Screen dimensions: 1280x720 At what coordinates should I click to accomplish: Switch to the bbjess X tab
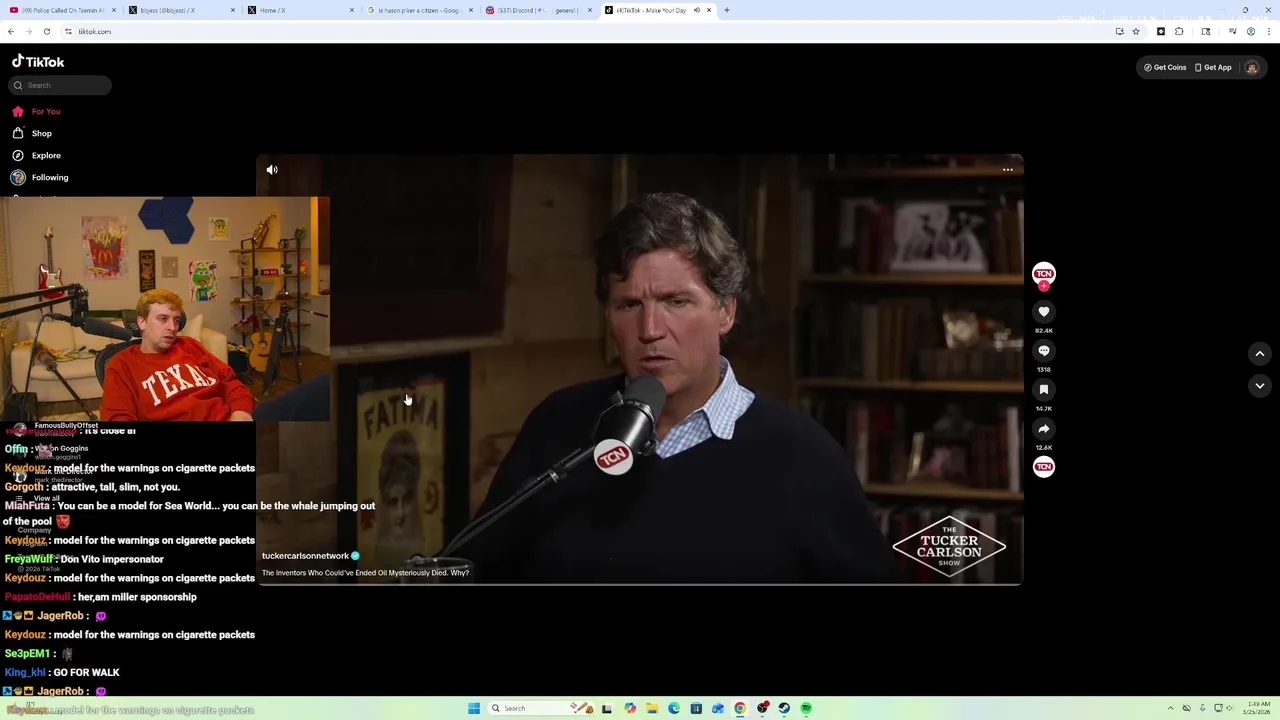tap(180, 10)
